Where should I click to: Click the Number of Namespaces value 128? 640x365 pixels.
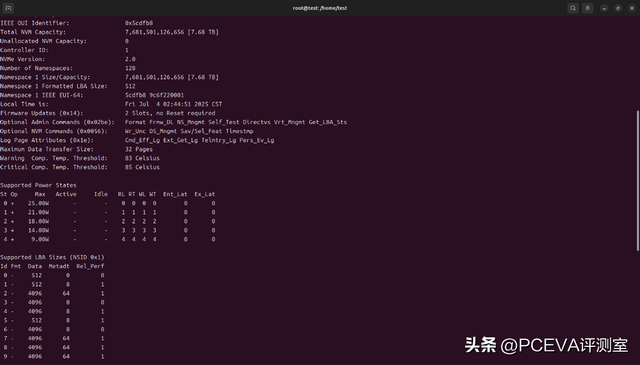130,68
